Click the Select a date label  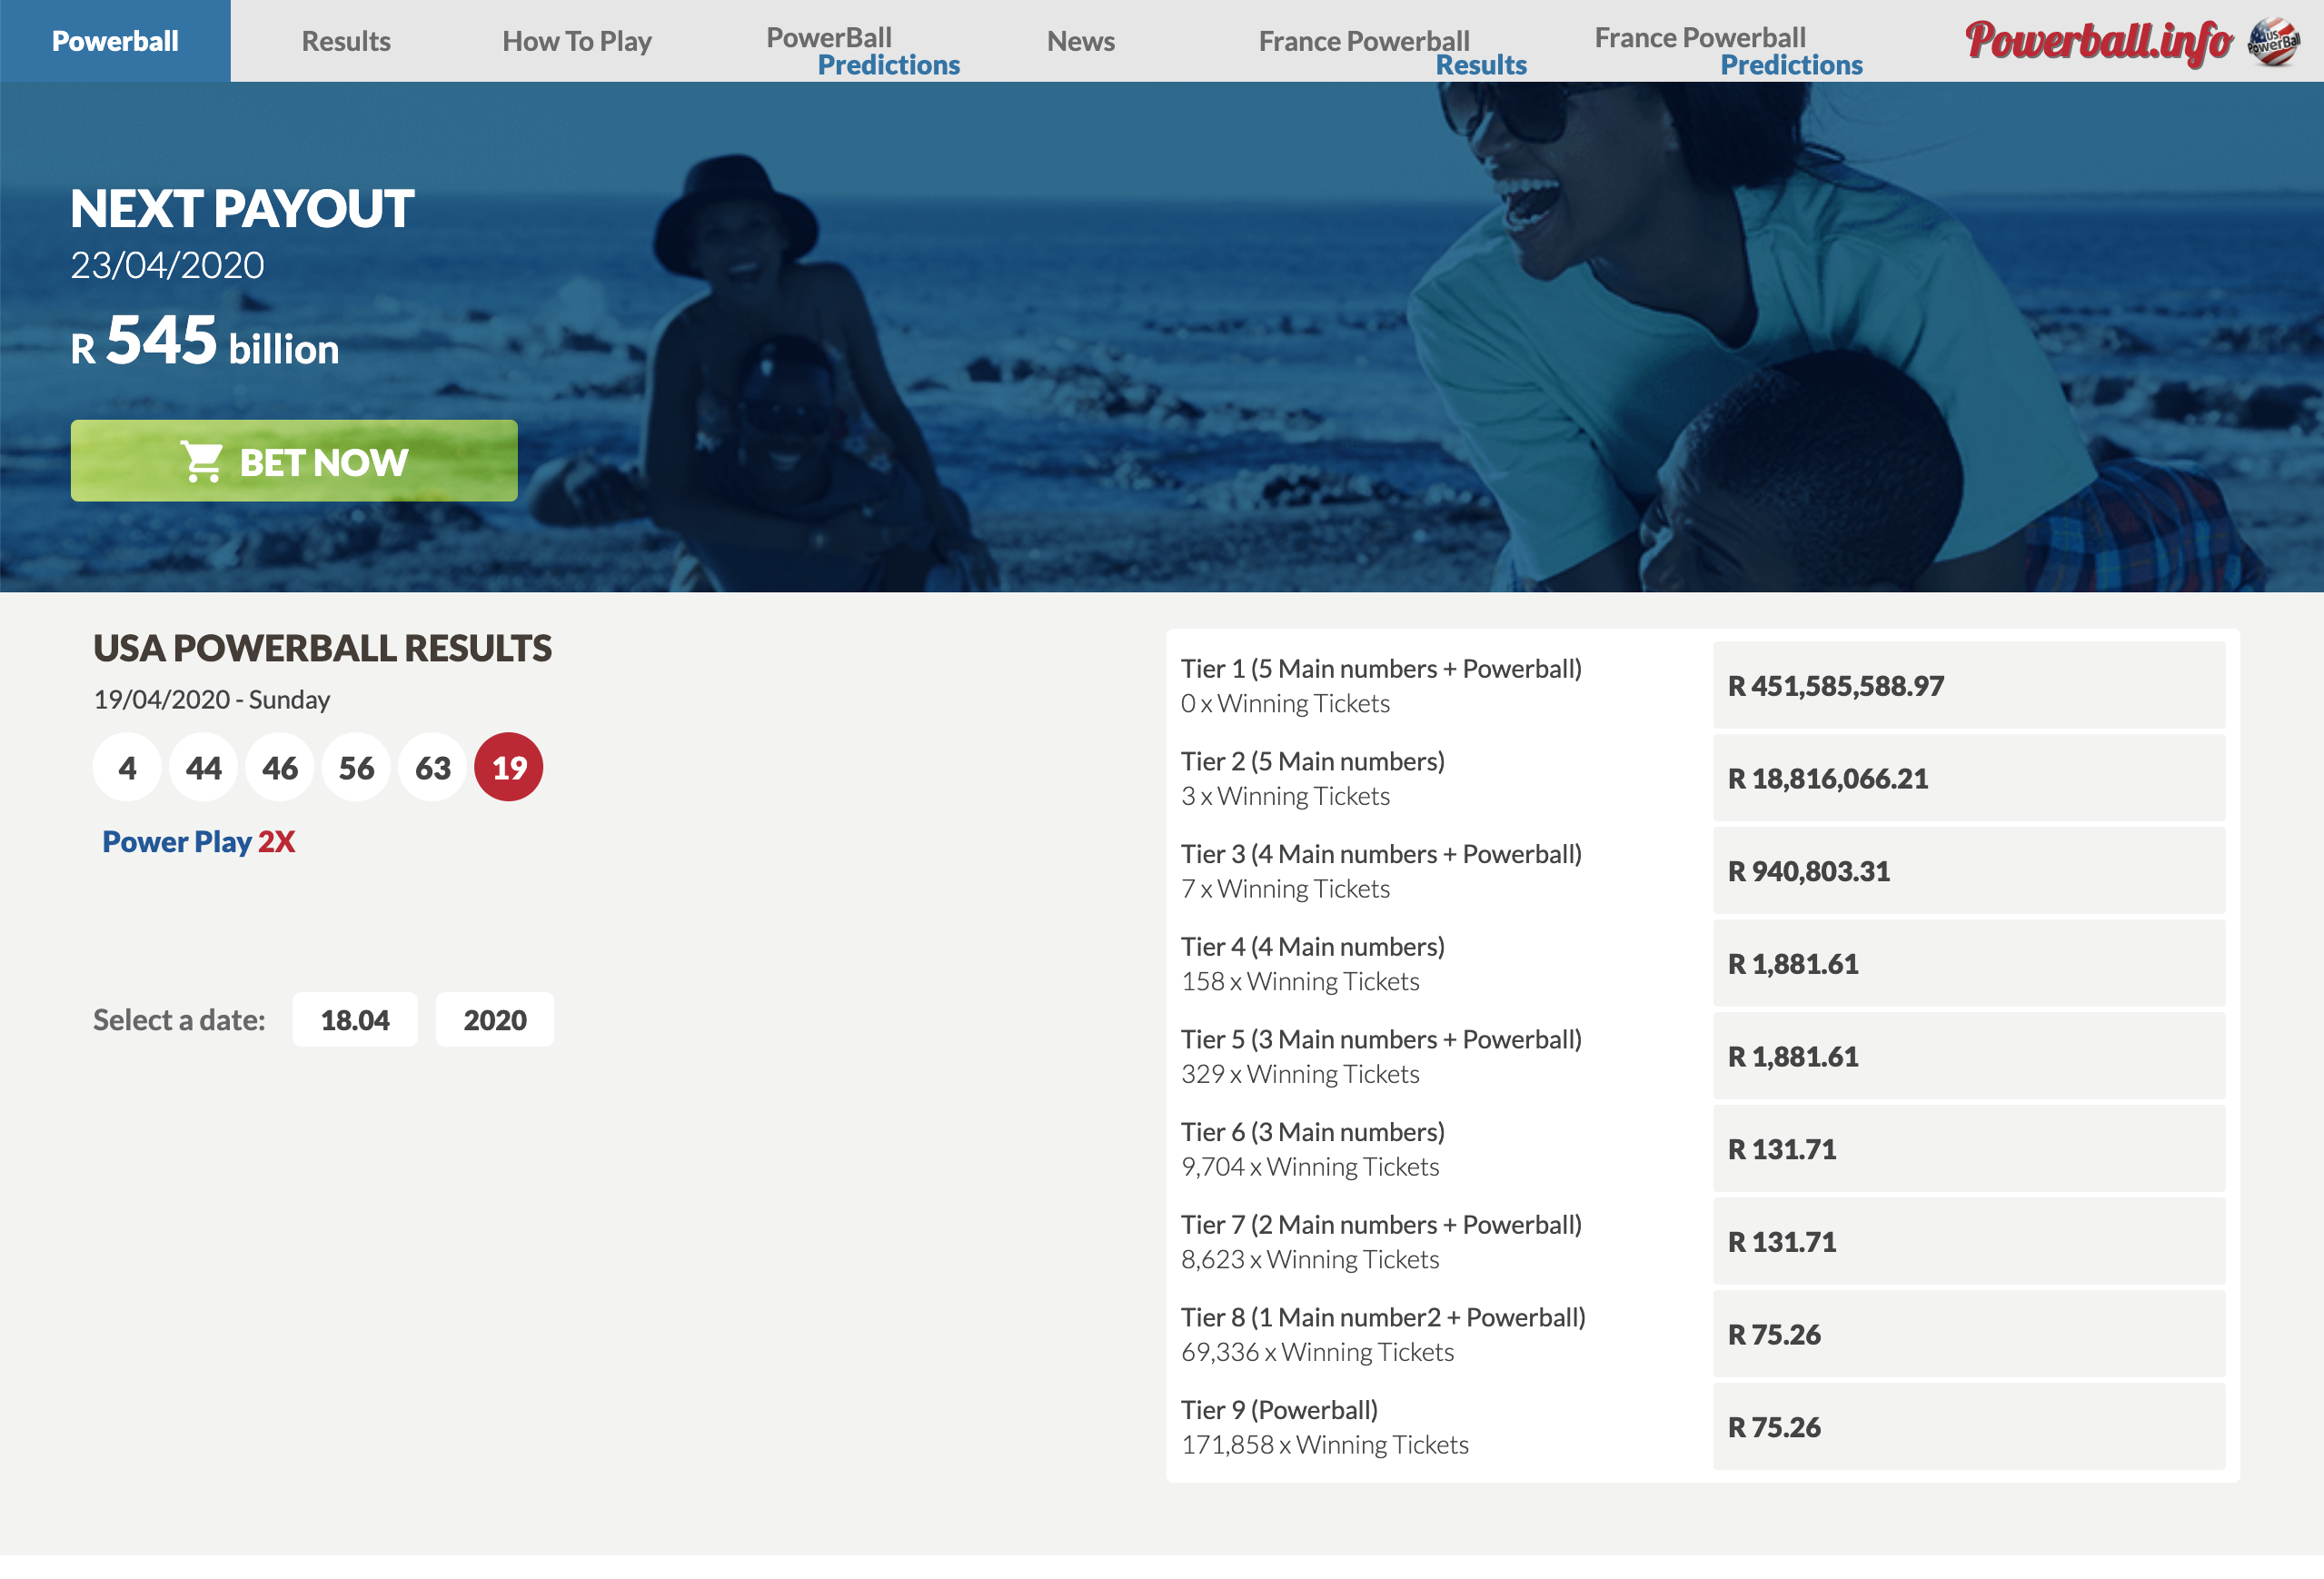[x=179, y=1020]
